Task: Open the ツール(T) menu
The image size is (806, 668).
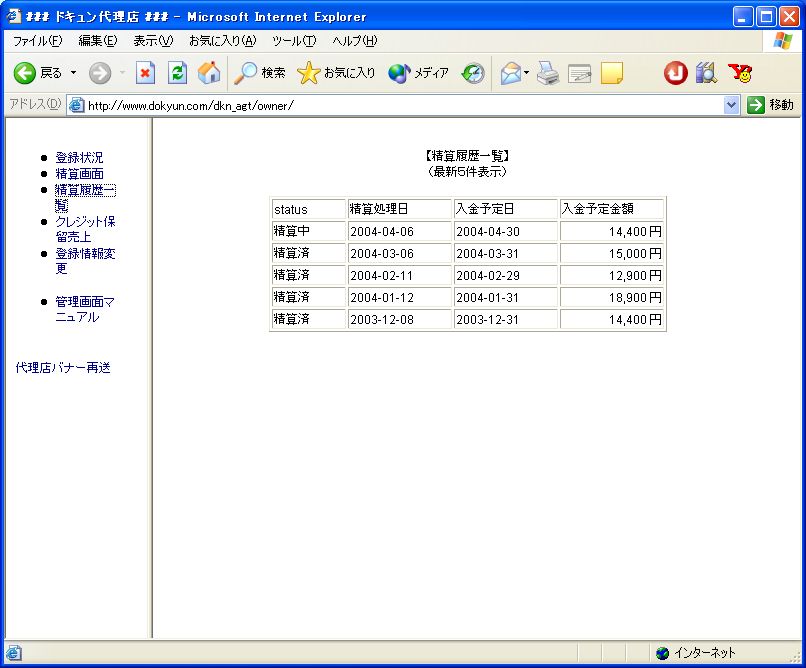Action: click(294, 41)
